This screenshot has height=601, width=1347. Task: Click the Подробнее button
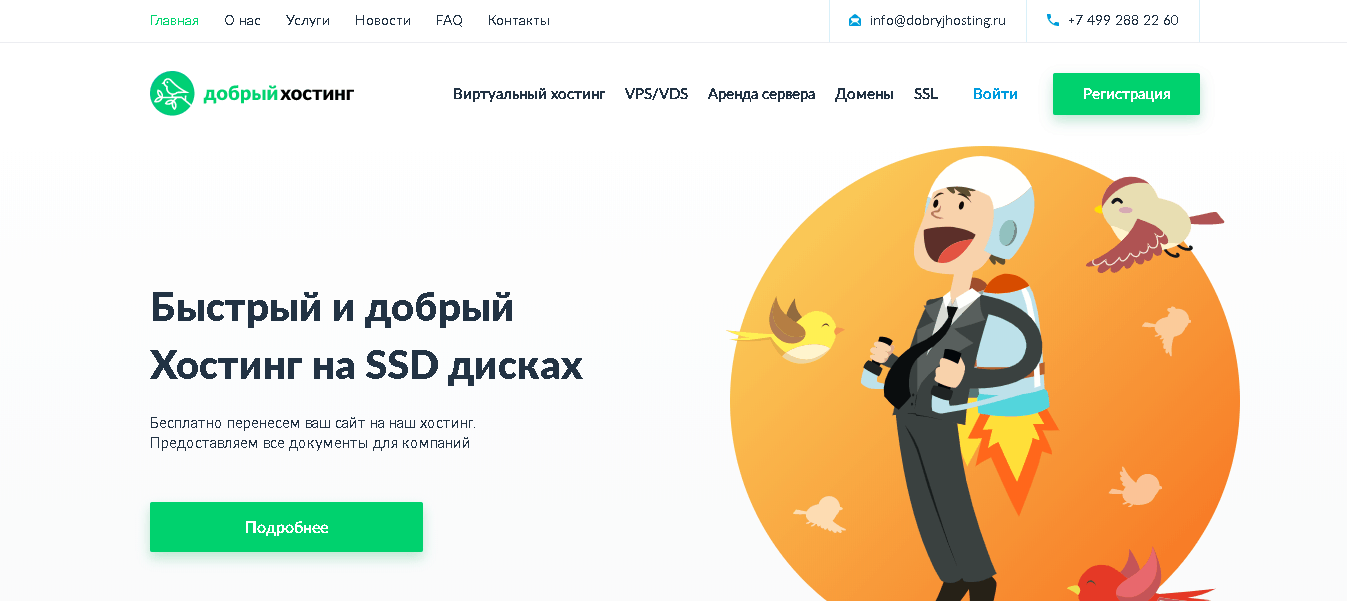(286, 527)
